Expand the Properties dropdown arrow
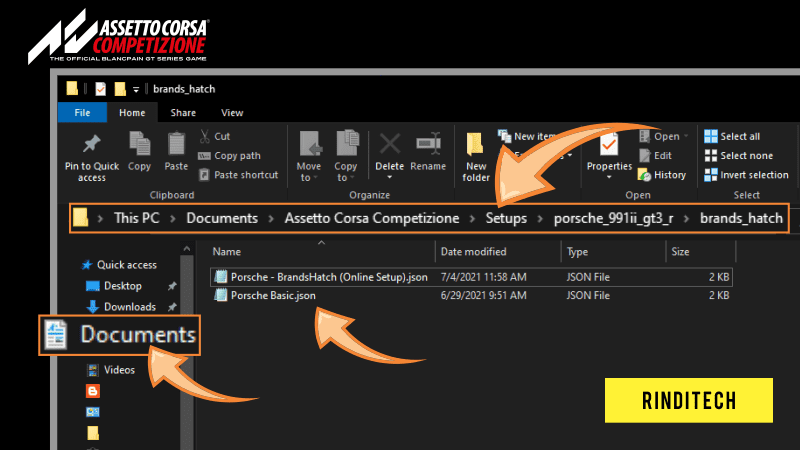The height and width of the screenshot is (450, 800). point(609,178)
